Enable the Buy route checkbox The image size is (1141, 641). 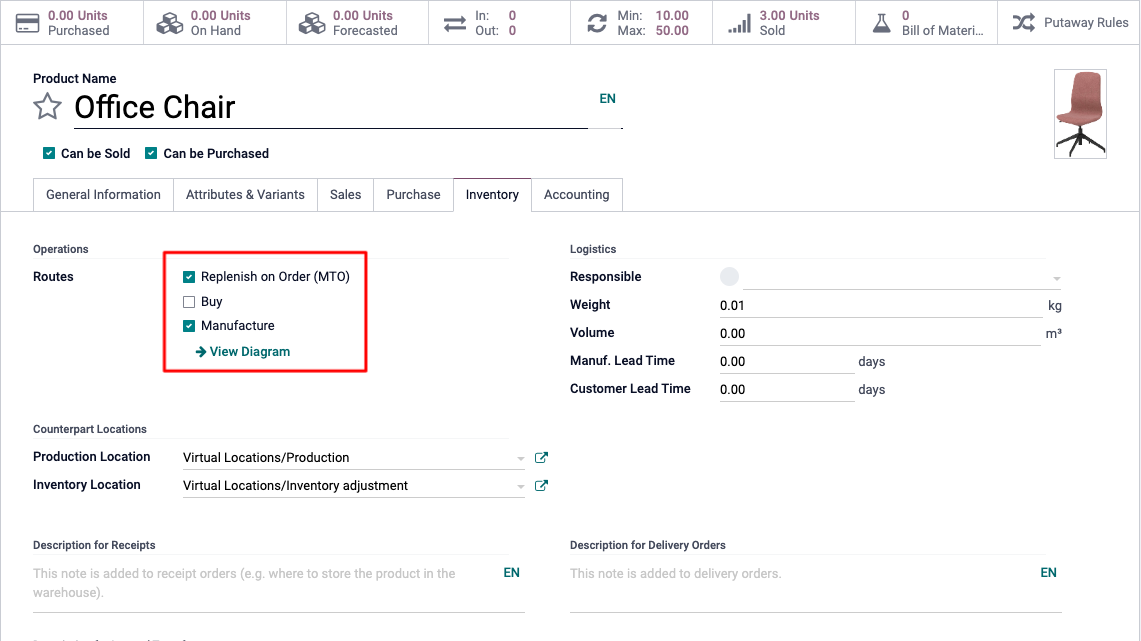pos(189,302)
